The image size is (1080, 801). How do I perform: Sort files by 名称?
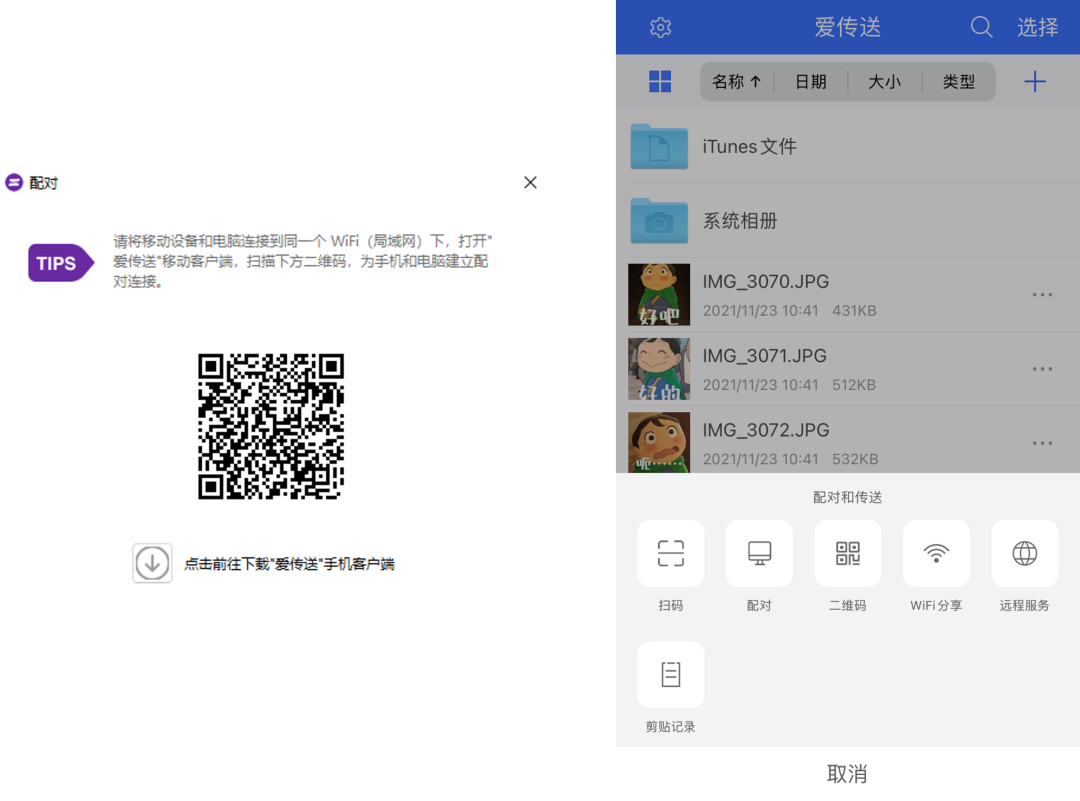click(x=736, y=81)
